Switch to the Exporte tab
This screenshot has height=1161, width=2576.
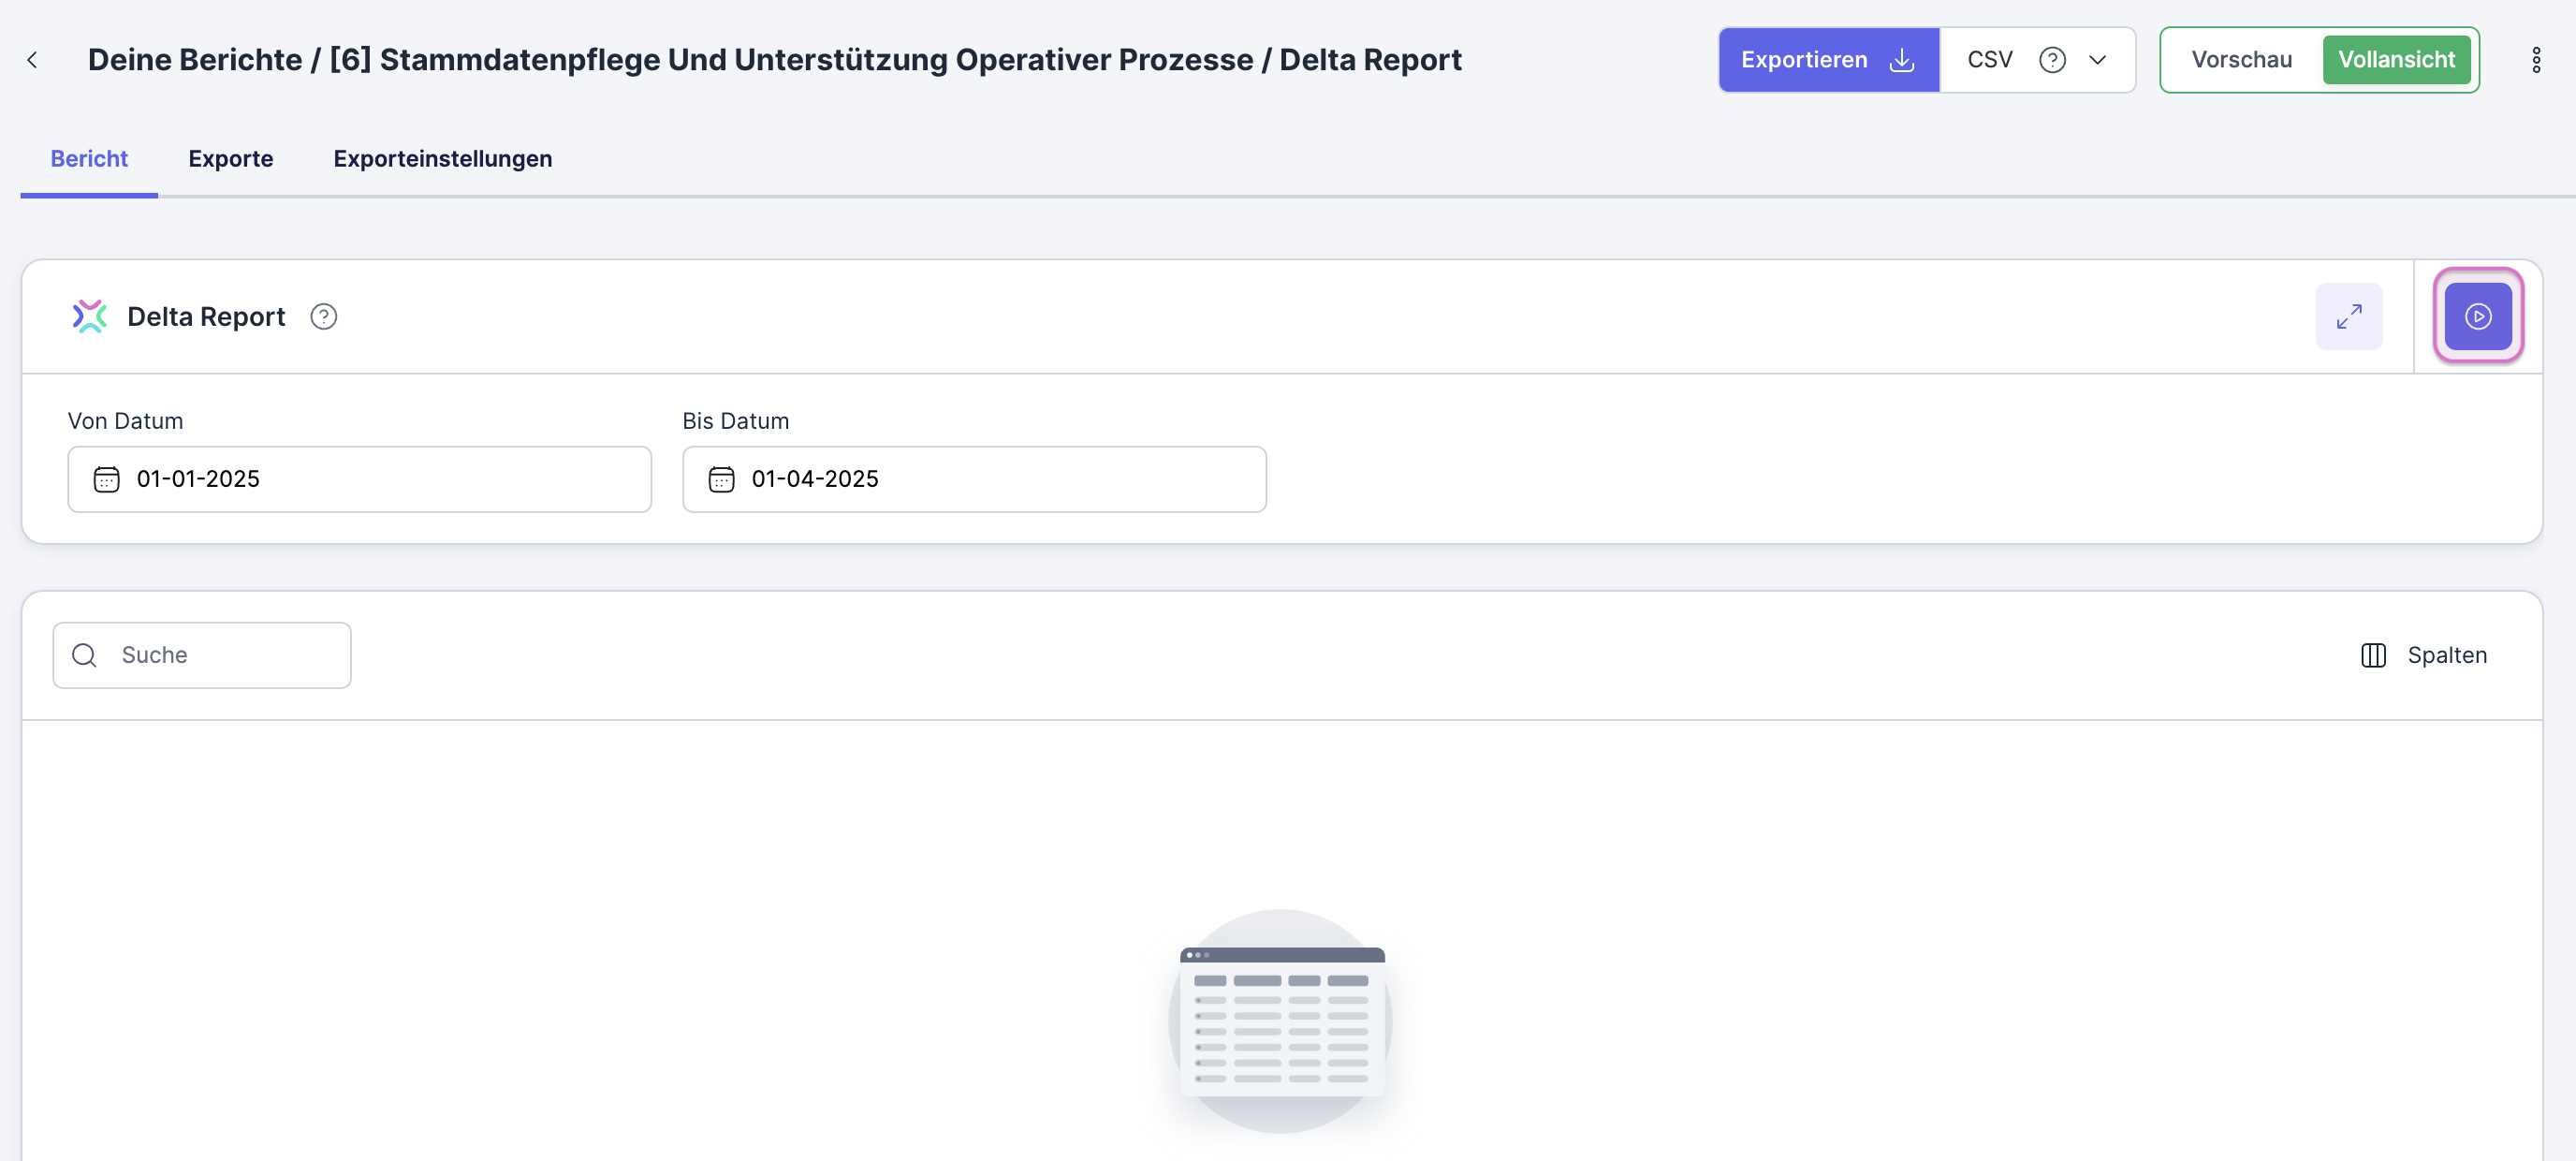pos(230,159)
